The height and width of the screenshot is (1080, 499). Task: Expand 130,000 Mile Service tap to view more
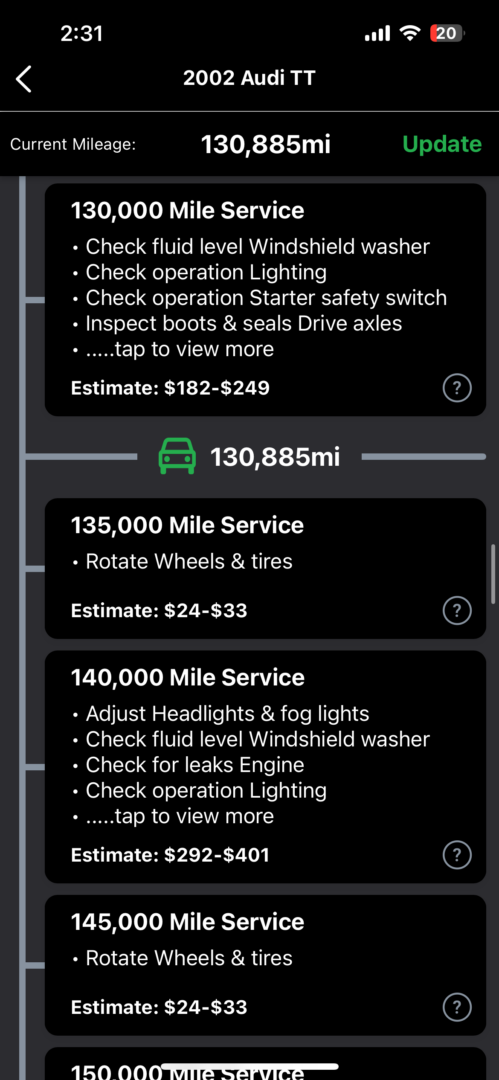(180, 349)
